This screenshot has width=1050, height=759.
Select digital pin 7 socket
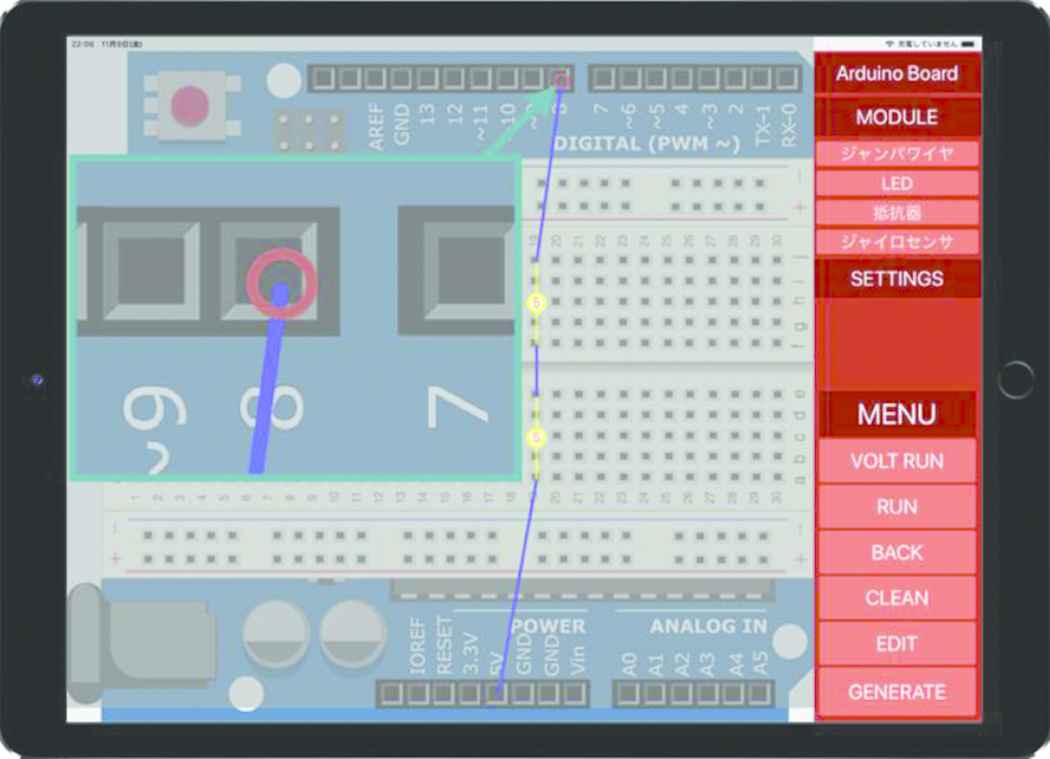(x=603, y=79)
